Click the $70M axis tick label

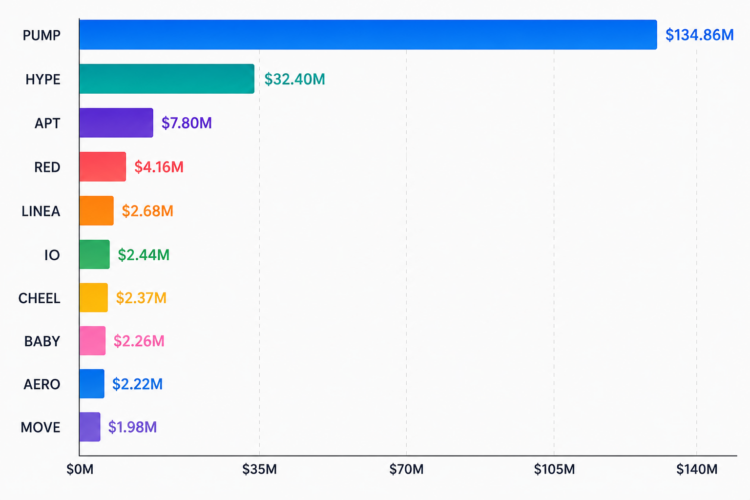point(406,469)
